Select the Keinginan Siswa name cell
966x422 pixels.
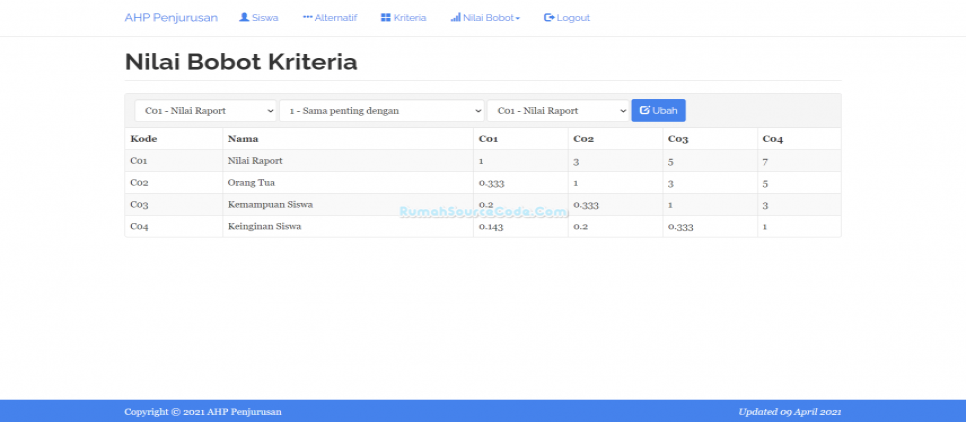(348, 226)
